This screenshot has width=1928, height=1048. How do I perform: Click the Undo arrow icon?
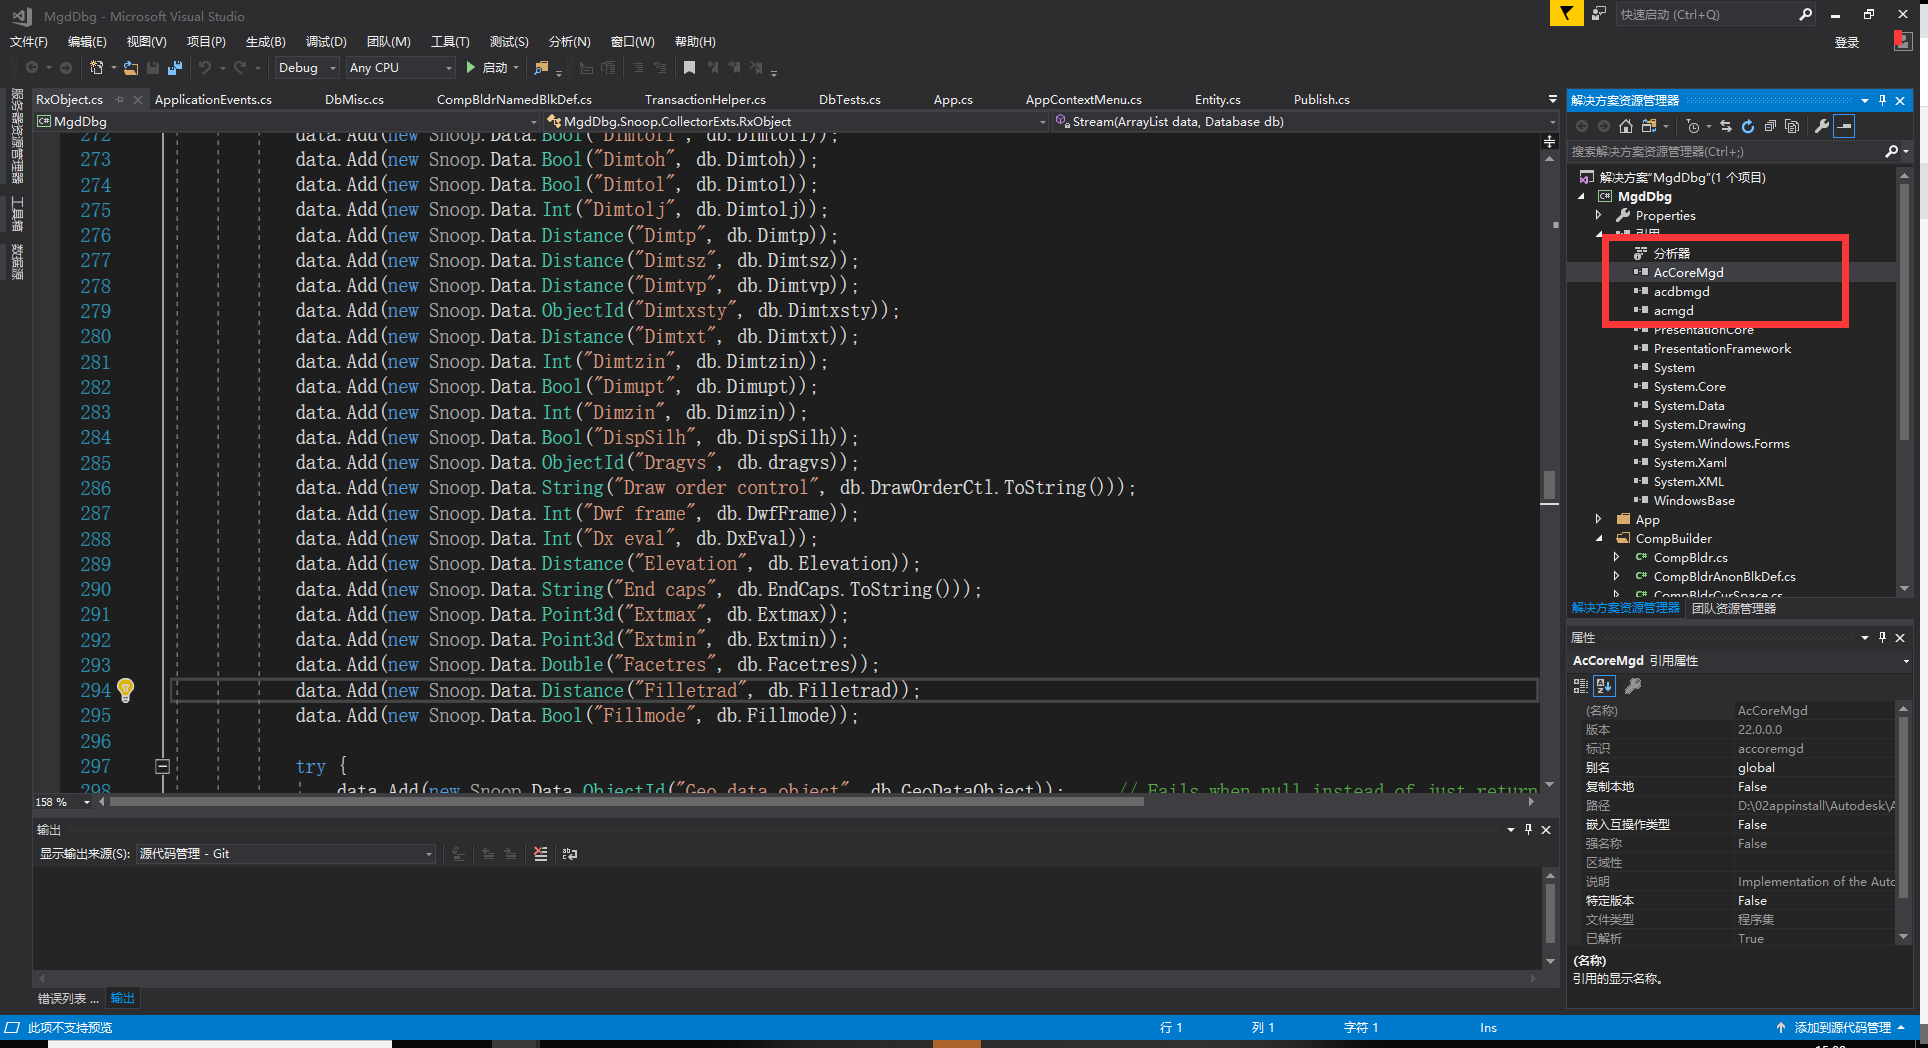pos(204,67)
